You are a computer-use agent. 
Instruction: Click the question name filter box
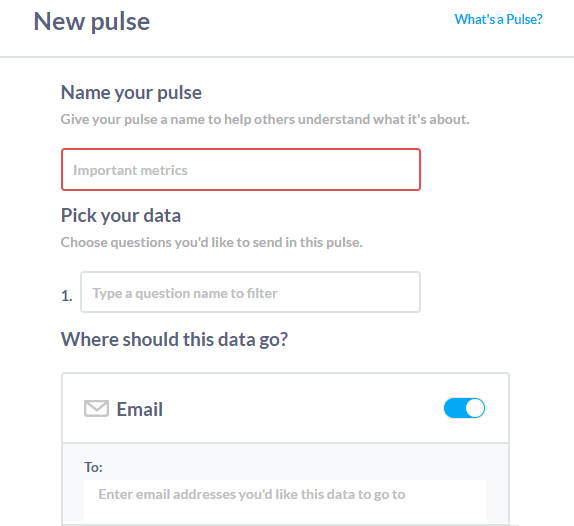pos(250,292)
